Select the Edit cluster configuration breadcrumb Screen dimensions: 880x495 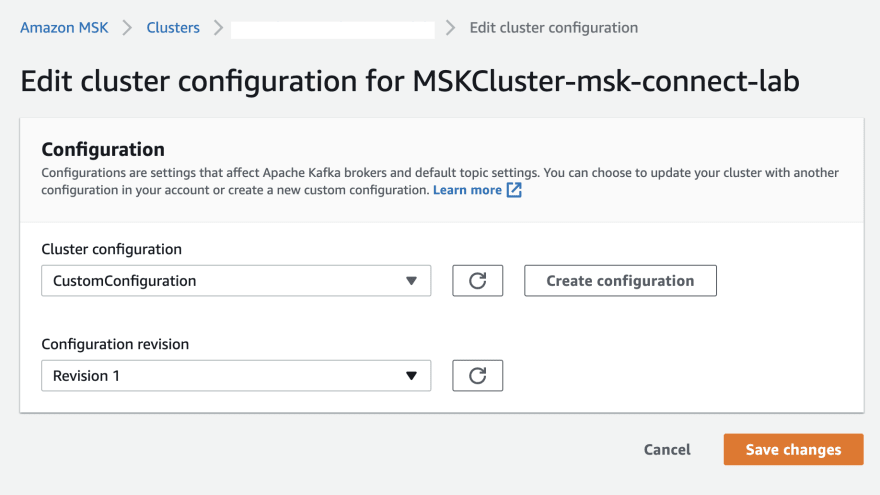pos(553,28)
